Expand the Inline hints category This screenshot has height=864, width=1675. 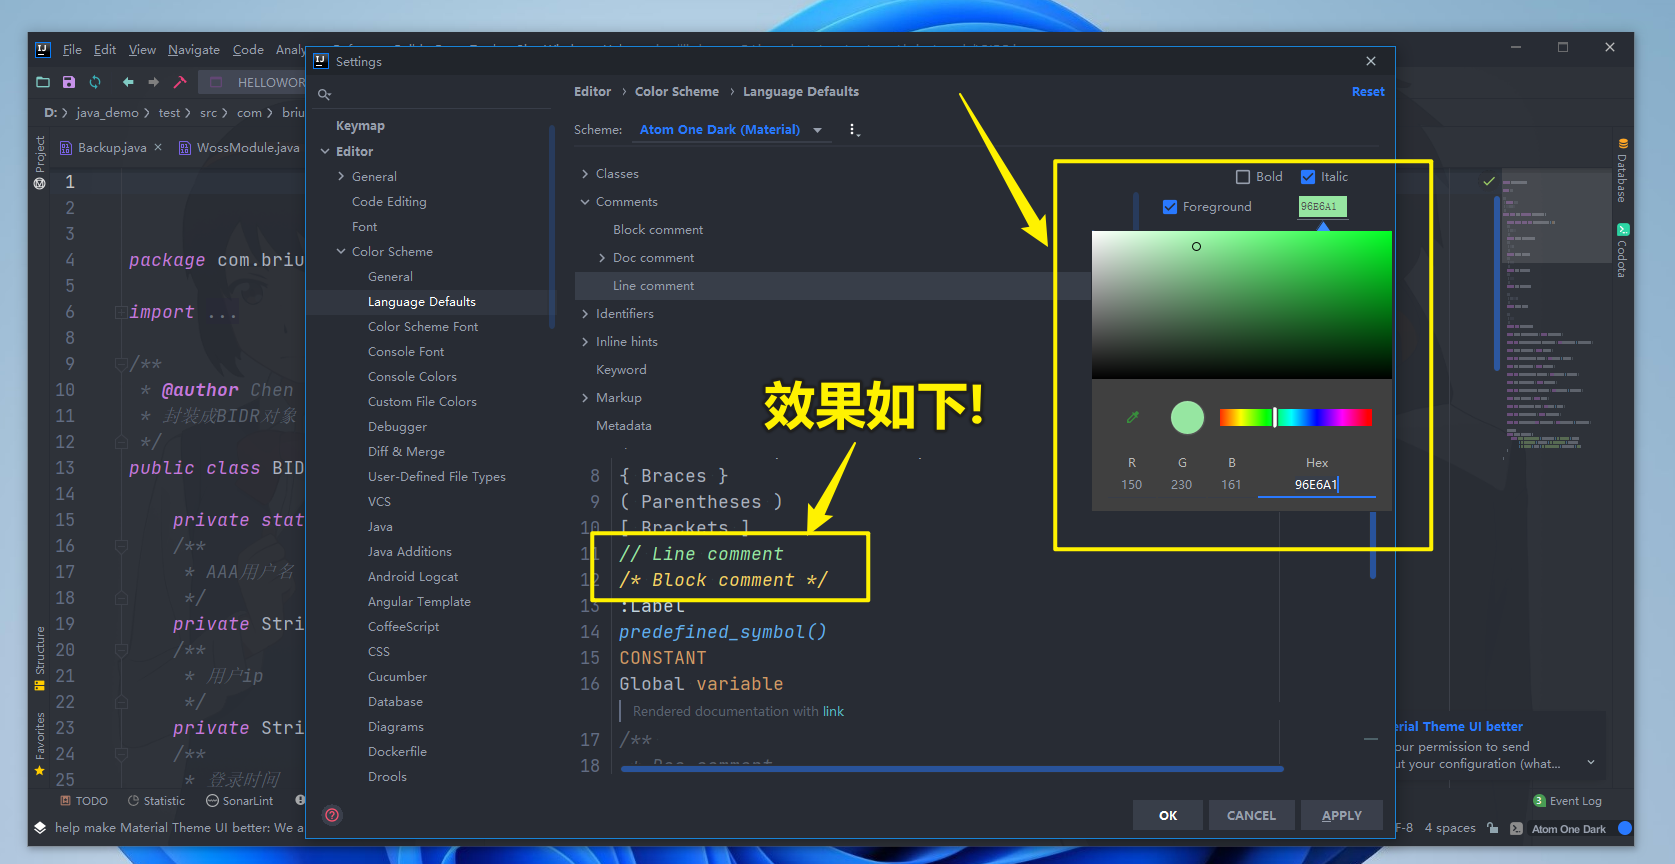585,342
